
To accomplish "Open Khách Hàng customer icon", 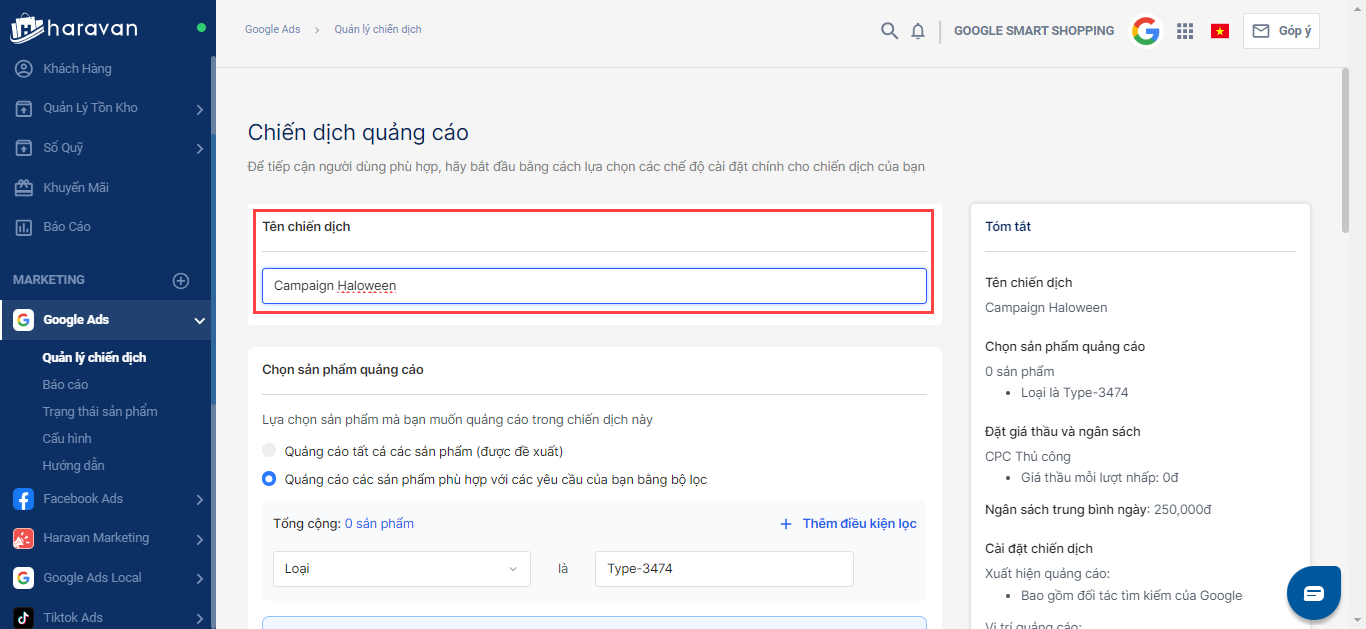I will [24, 69].
